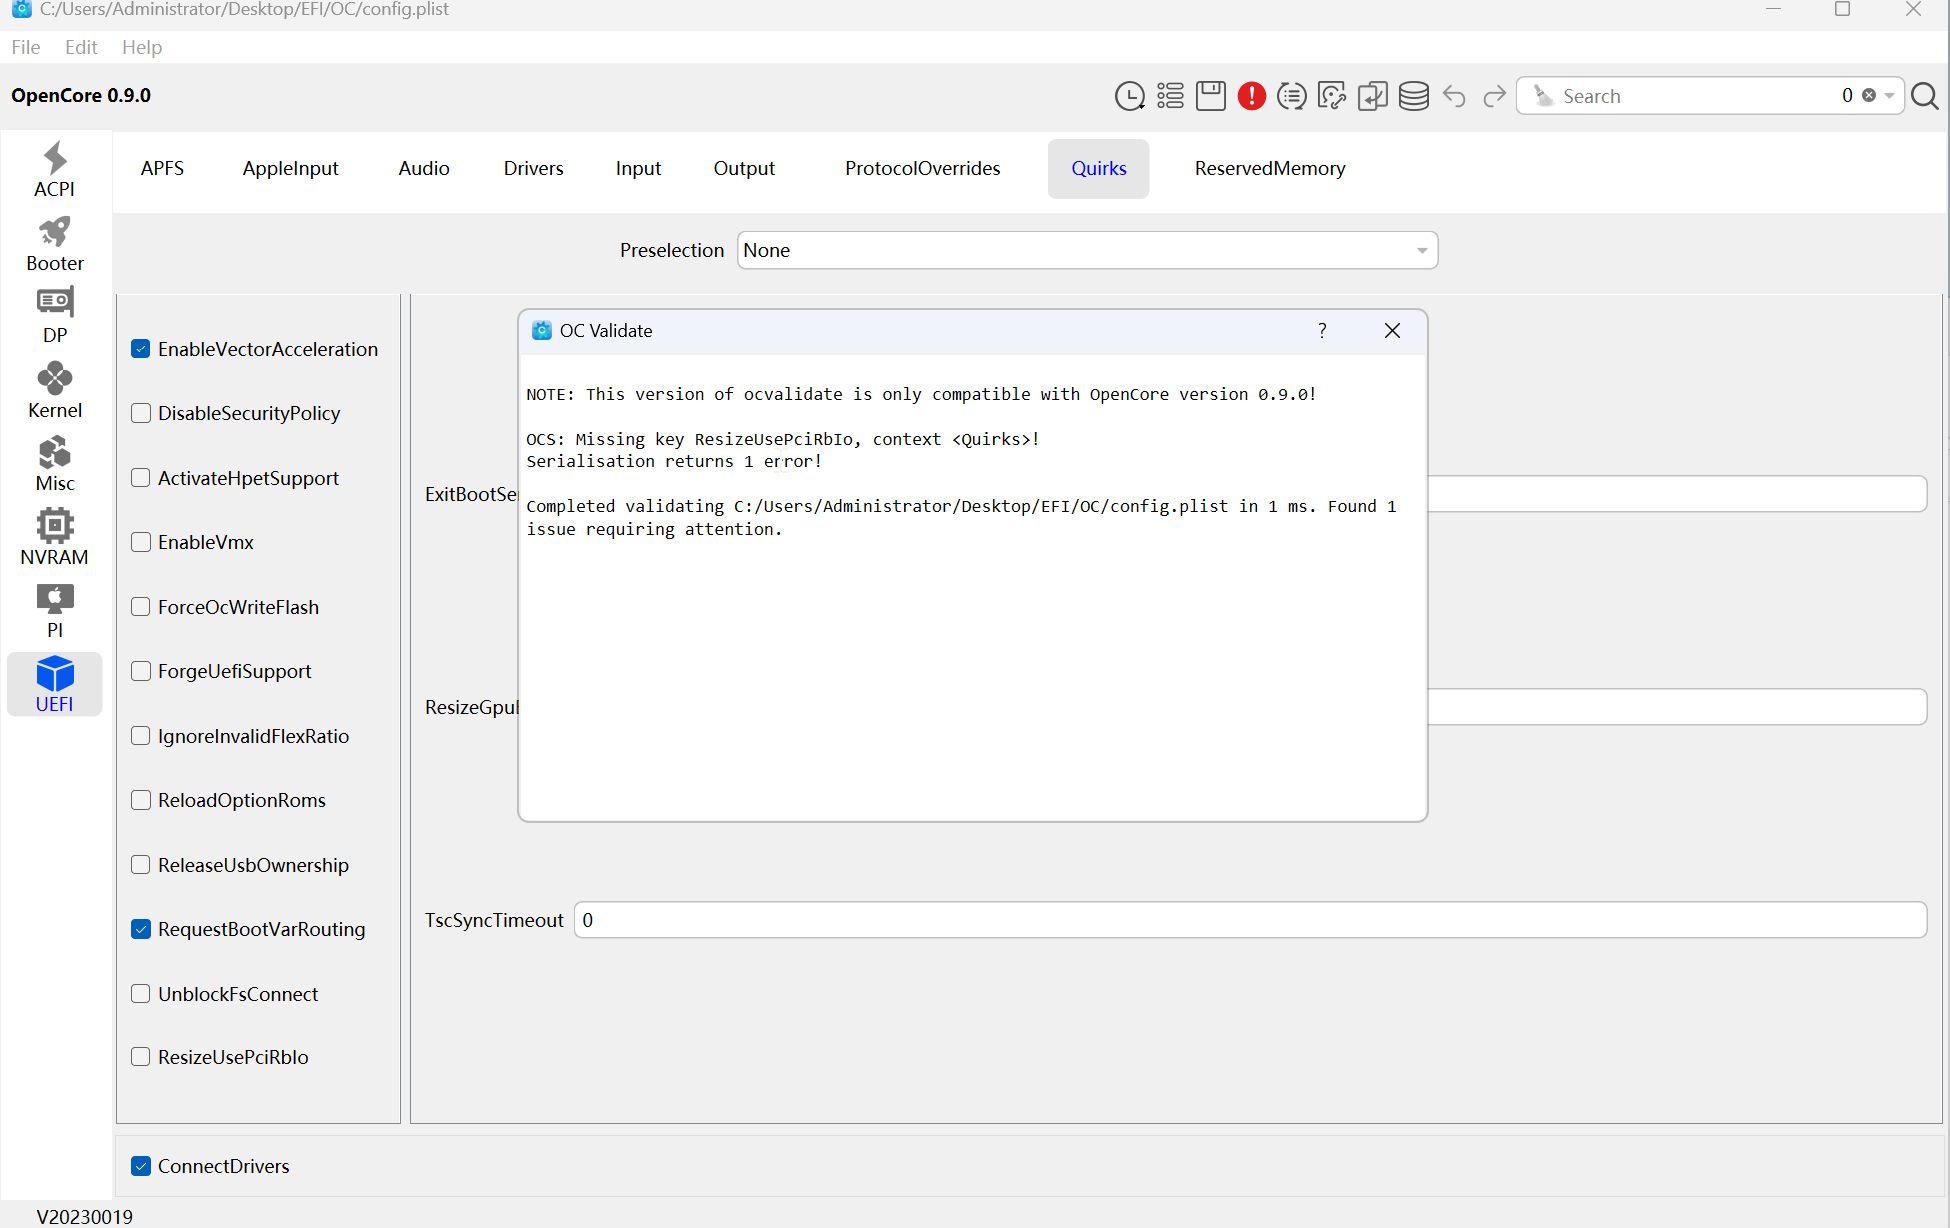Screen dimensions: 1950x1228
Task: Close the OC Validate dialog
Action: (1392, 331)
